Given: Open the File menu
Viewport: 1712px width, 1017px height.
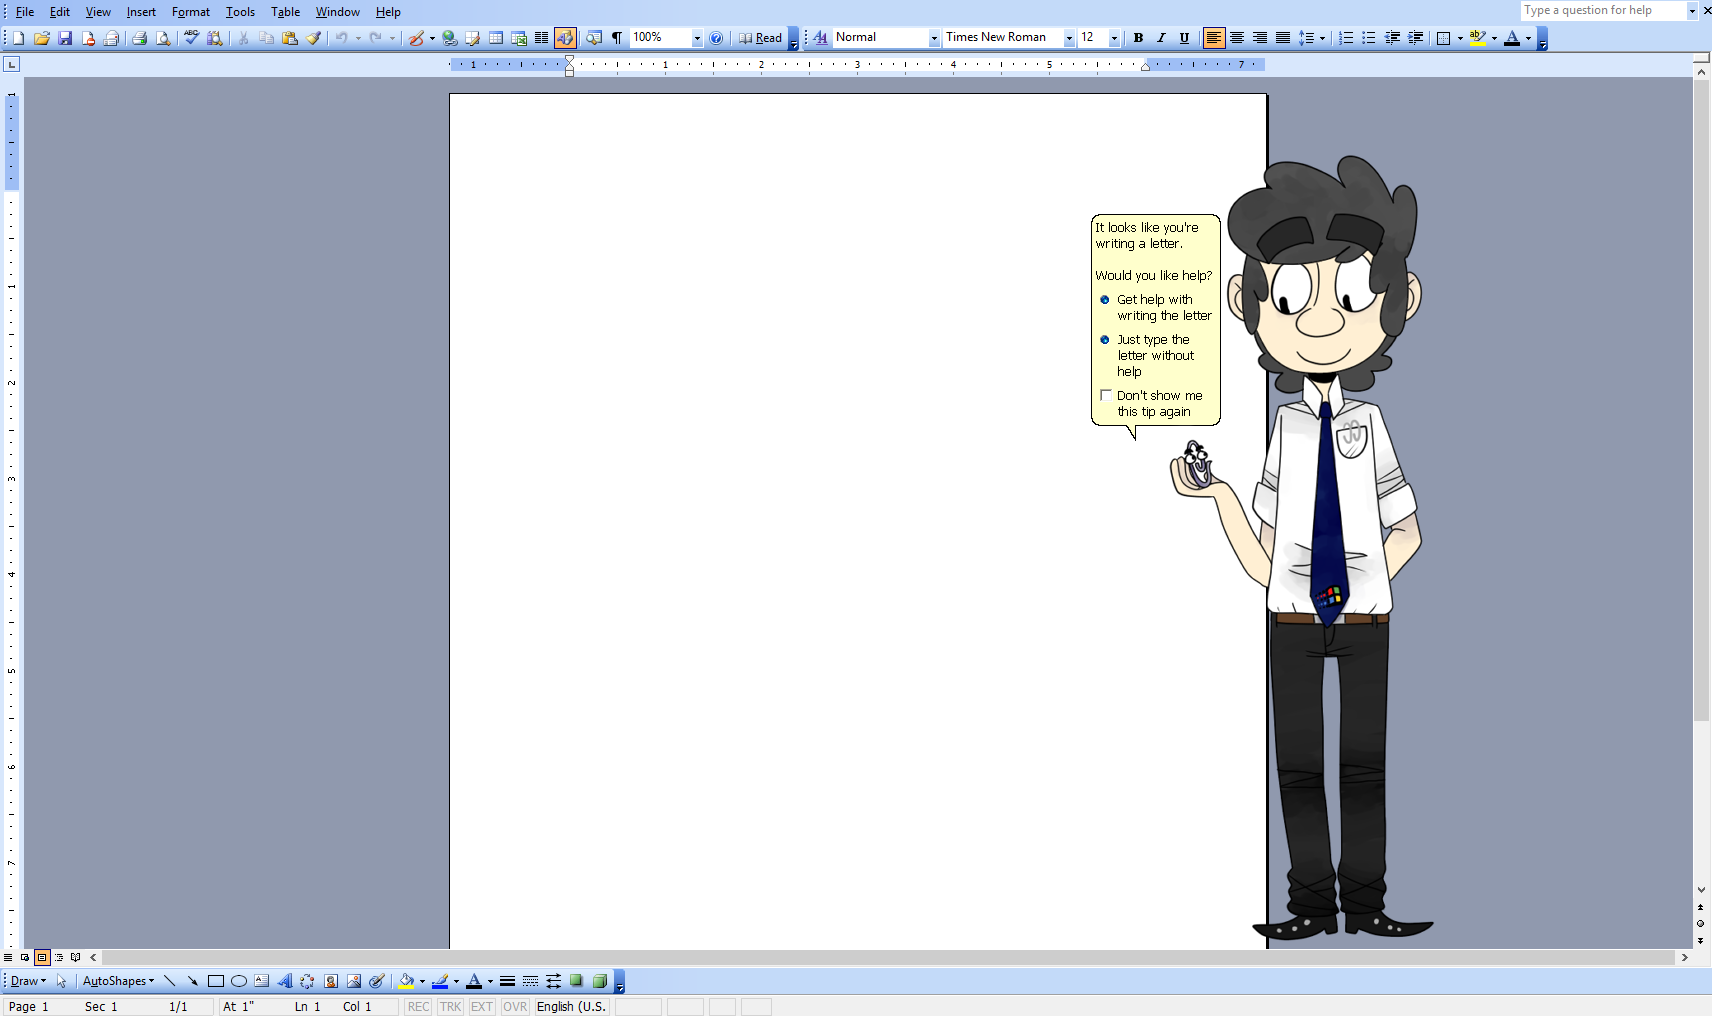Looking at the screenshot, I should 25,12.
